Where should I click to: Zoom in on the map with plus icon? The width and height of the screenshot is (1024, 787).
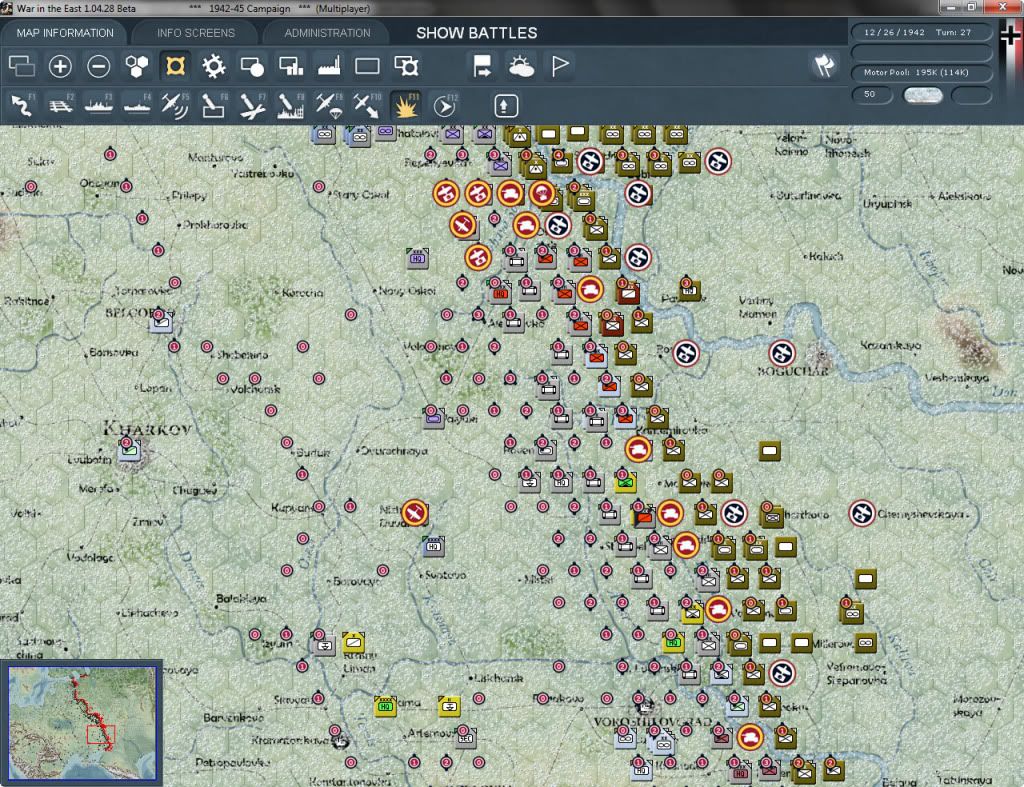tap(60, 66)
